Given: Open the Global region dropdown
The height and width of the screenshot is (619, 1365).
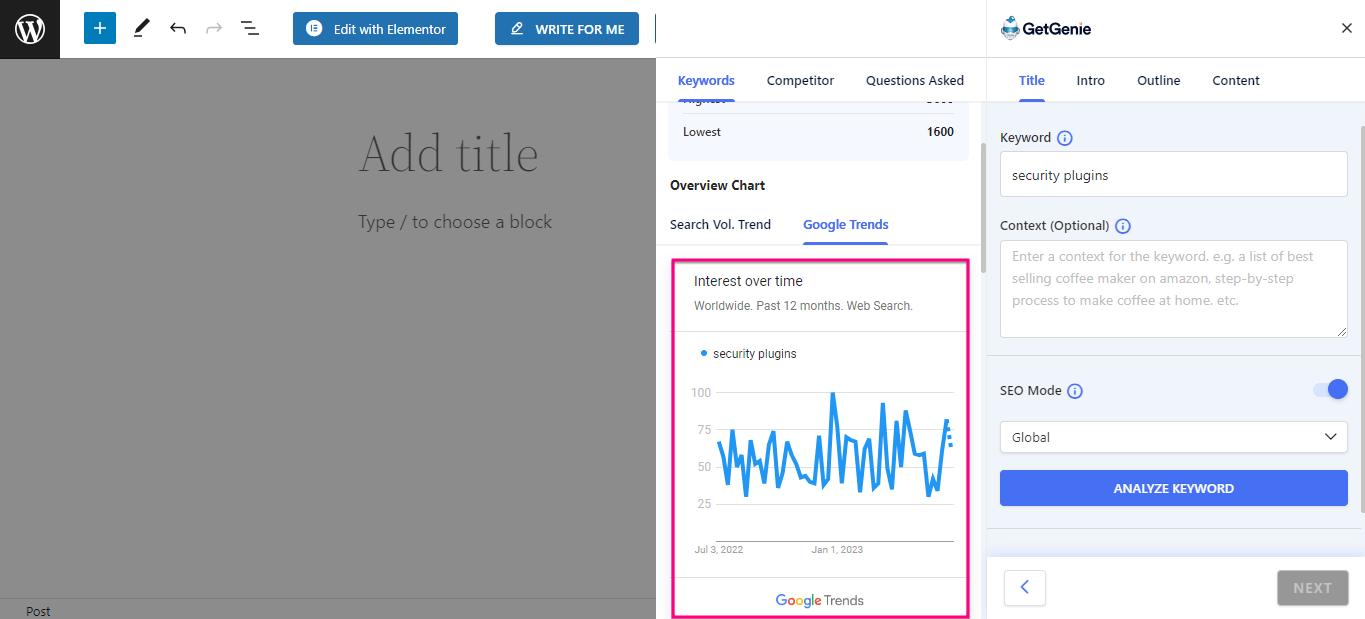Looking at the screenshot, I should [x=1174, y=437].
